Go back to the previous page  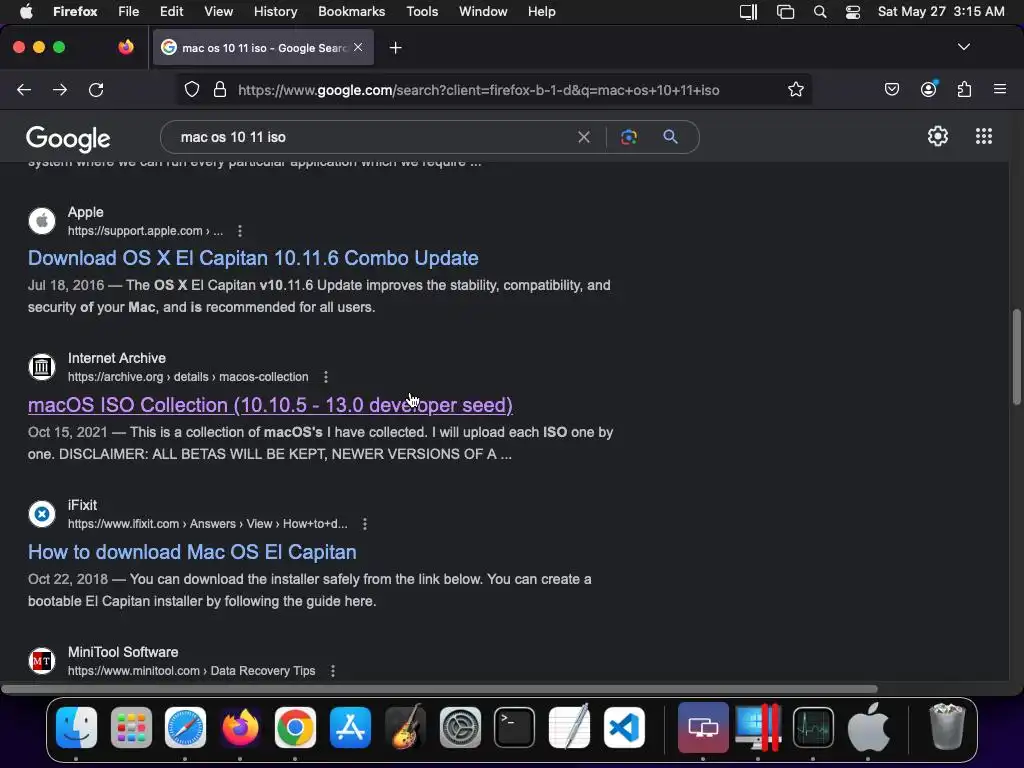pos(24,90)
